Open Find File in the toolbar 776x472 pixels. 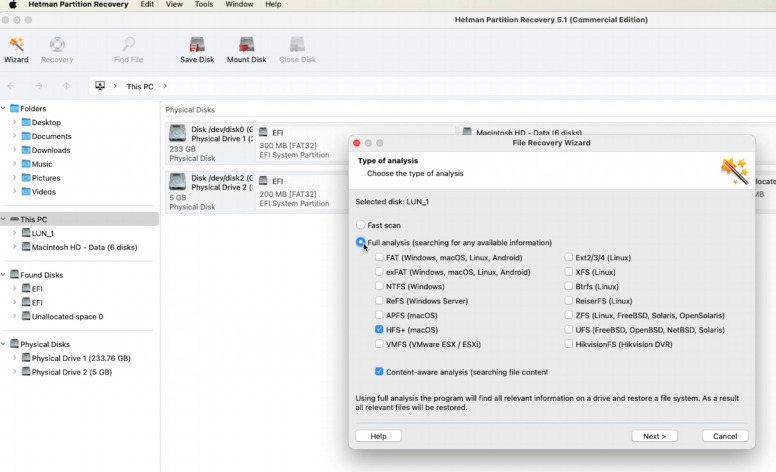128,50
